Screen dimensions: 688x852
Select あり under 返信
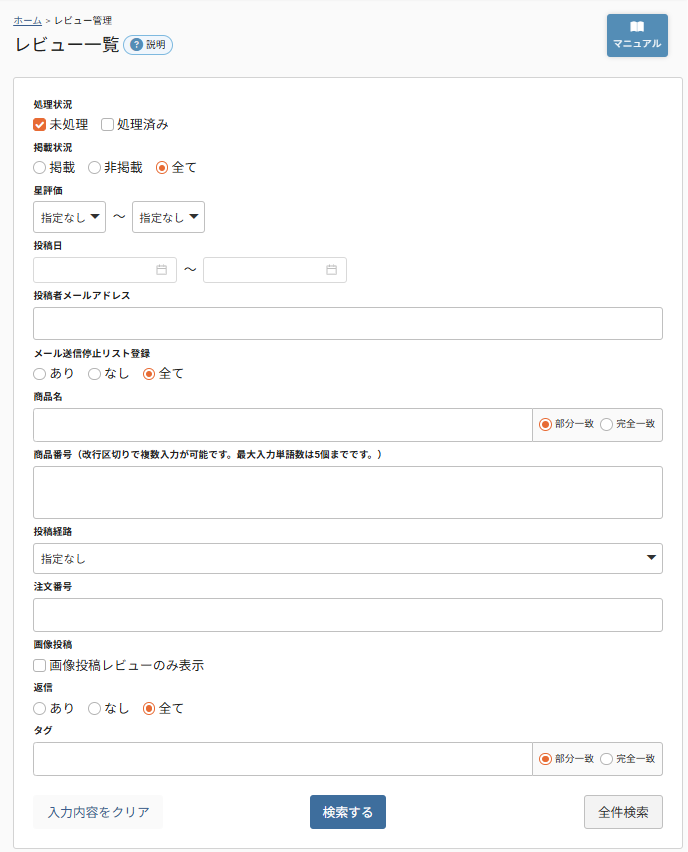[38, 707]
